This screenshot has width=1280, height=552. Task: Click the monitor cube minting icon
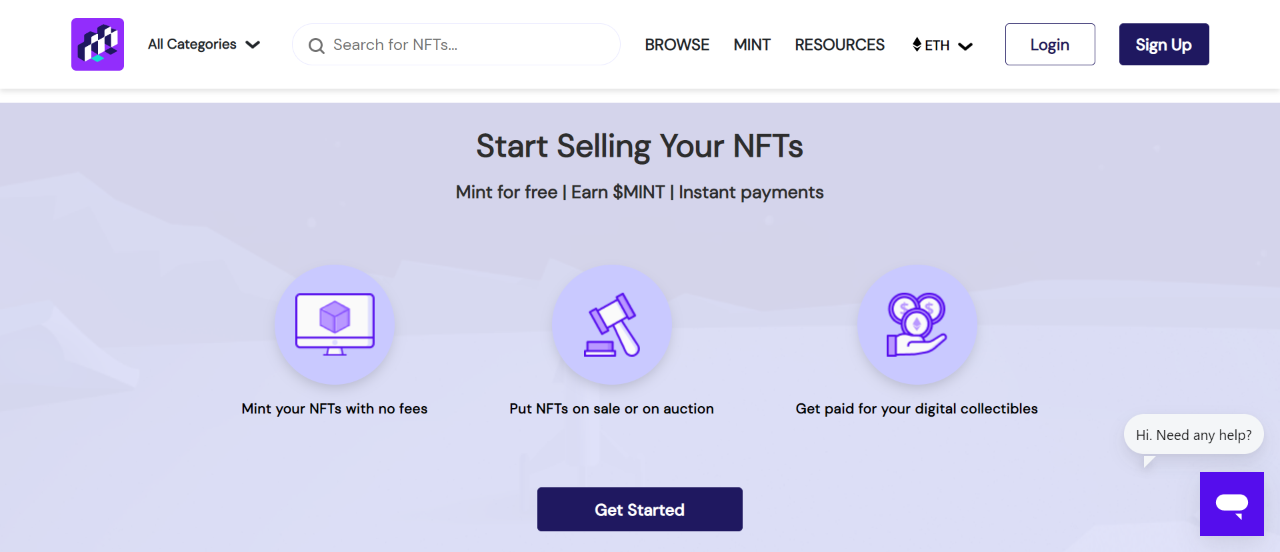pyautogui.click(x=335, y=325)
